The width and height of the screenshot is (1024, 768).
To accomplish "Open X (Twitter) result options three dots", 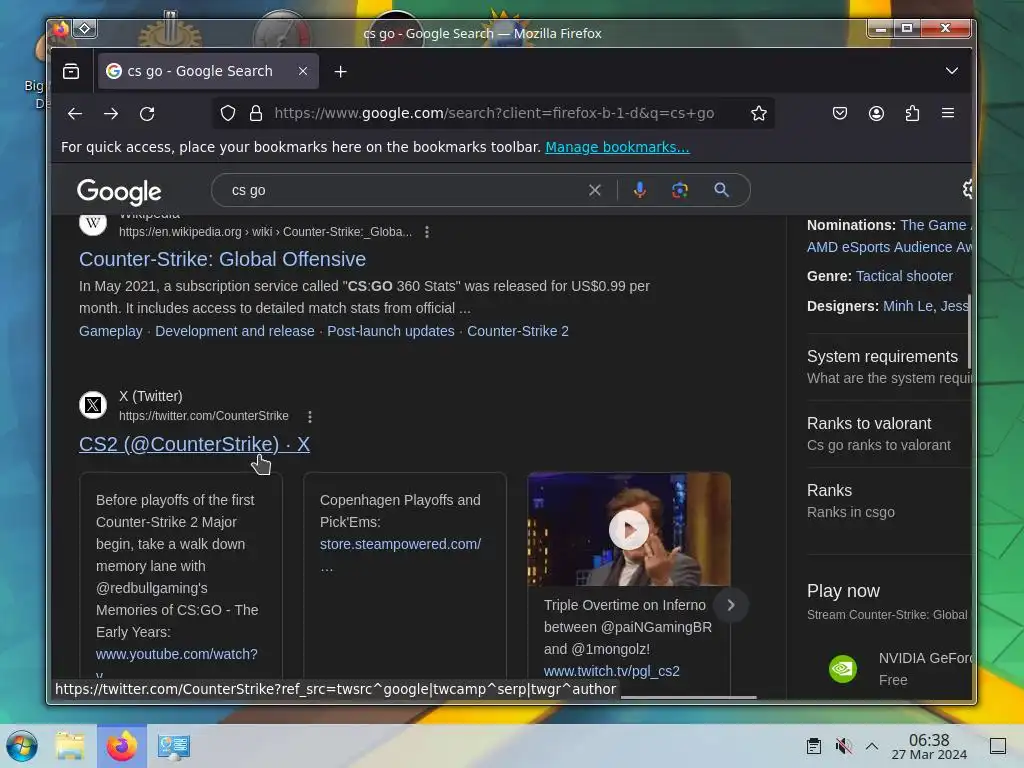I will pyautogui.click(x=310, y=417).
